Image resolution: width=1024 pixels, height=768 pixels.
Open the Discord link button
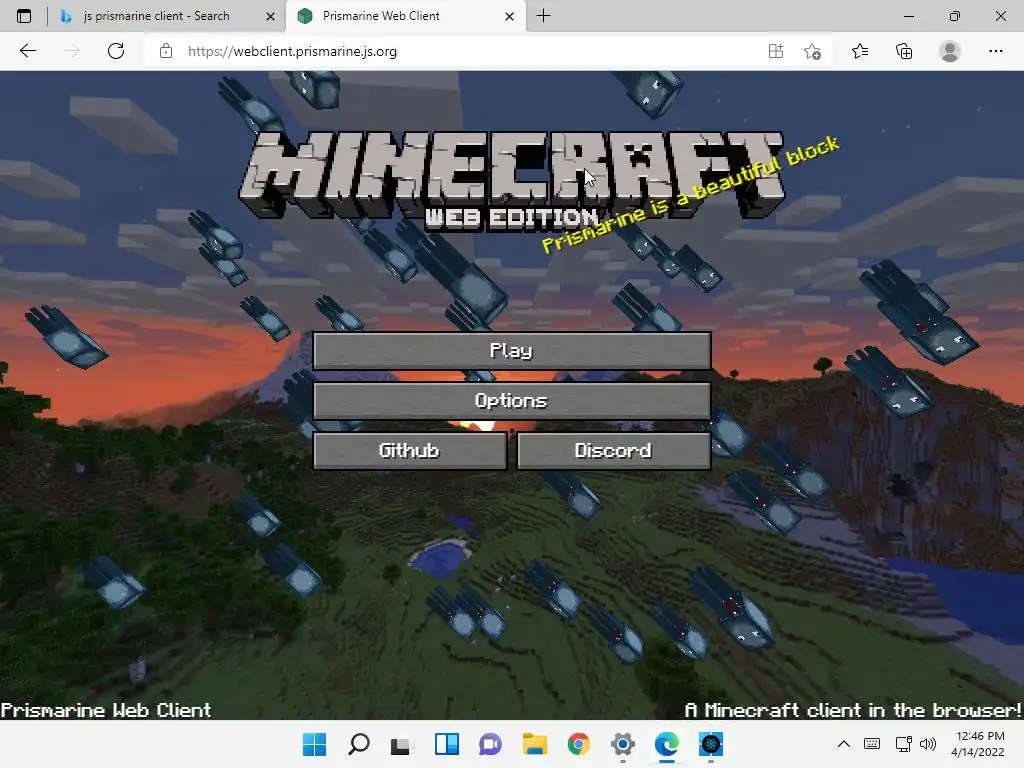pos(614,451)
